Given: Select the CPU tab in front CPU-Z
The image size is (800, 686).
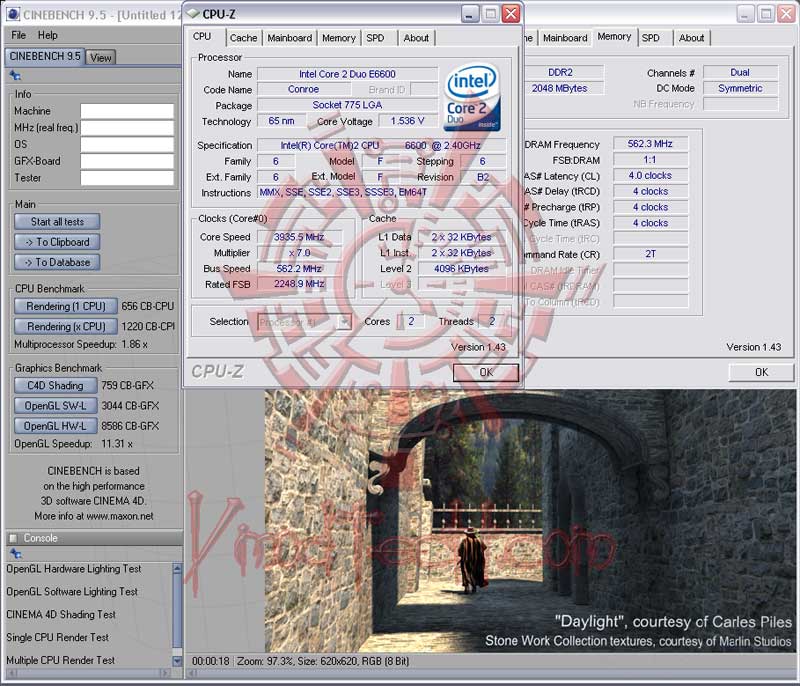Looking at the screenshot, I should coord(202,36).
